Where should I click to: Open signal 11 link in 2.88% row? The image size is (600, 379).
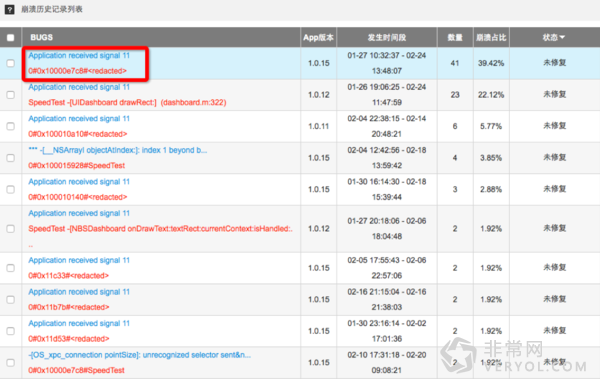(x=79, y=182)
